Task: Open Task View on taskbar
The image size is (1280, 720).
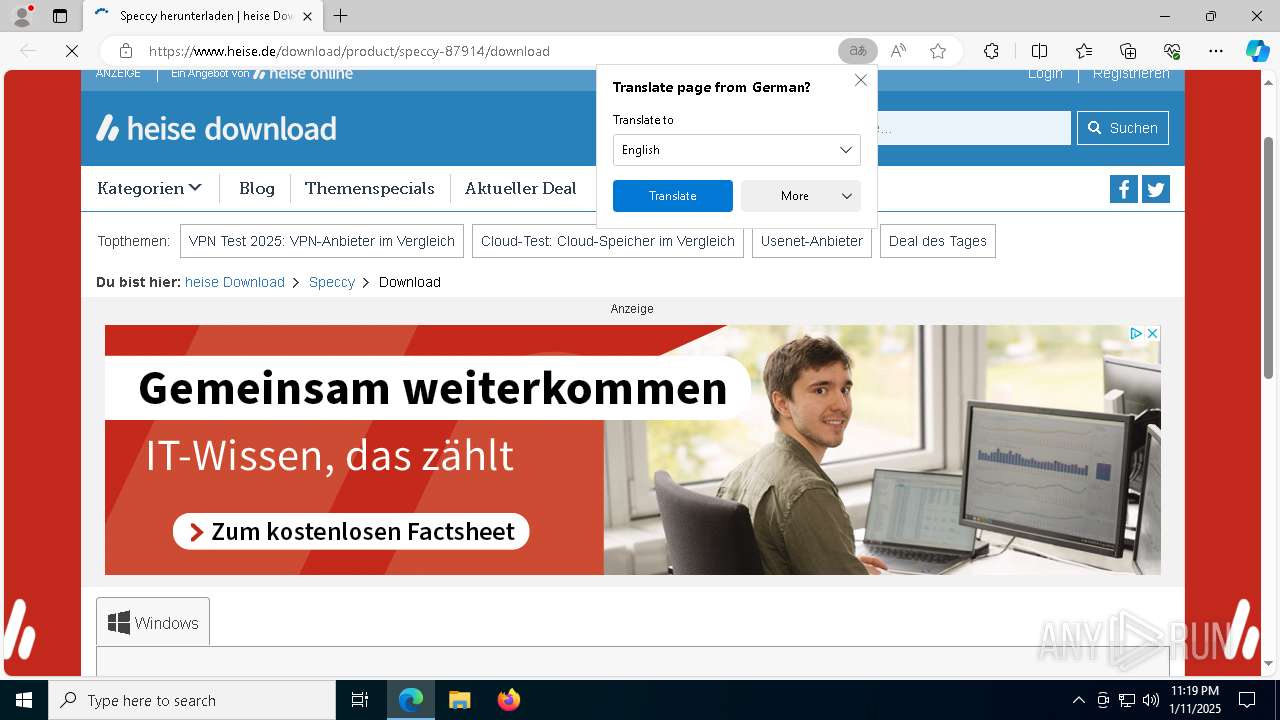Action: (x=360, y=700)
